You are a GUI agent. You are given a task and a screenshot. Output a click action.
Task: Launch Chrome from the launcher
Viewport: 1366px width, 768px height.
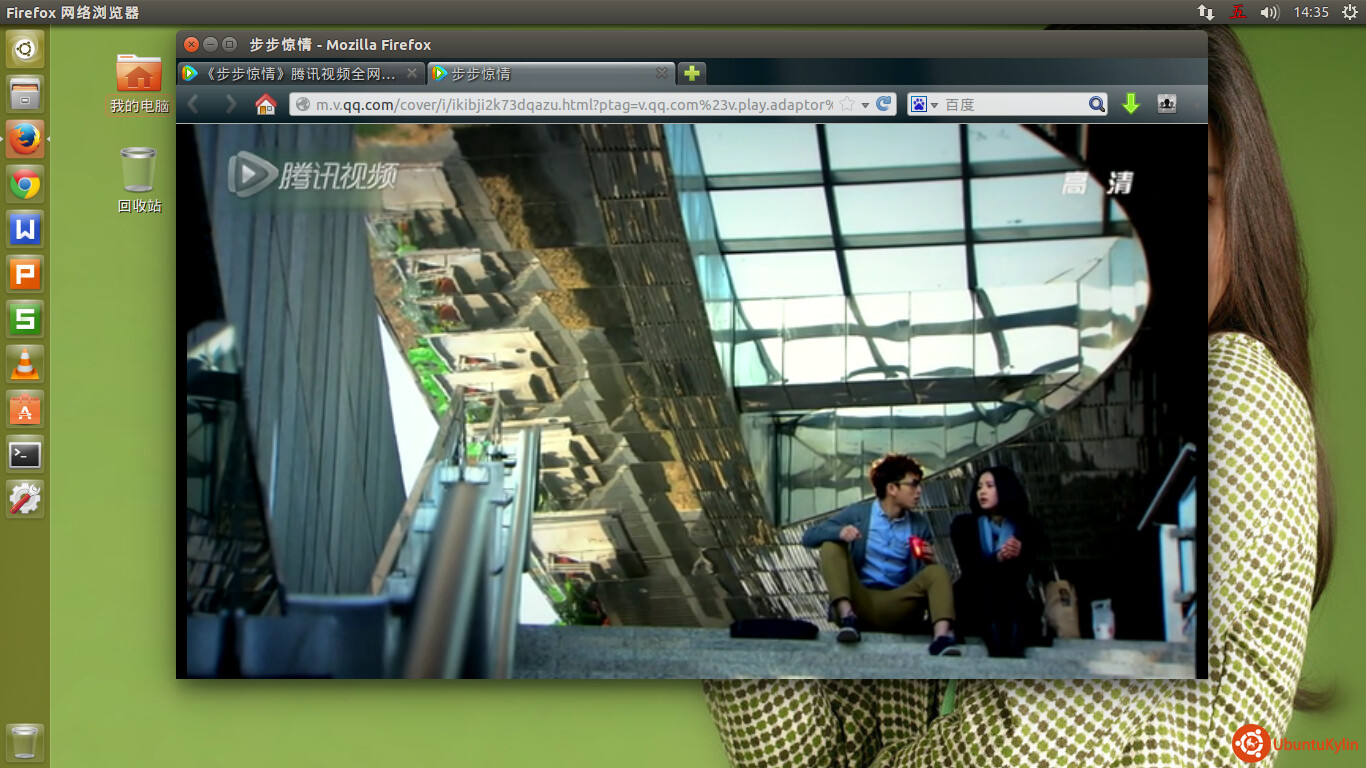tap(25, 184)
